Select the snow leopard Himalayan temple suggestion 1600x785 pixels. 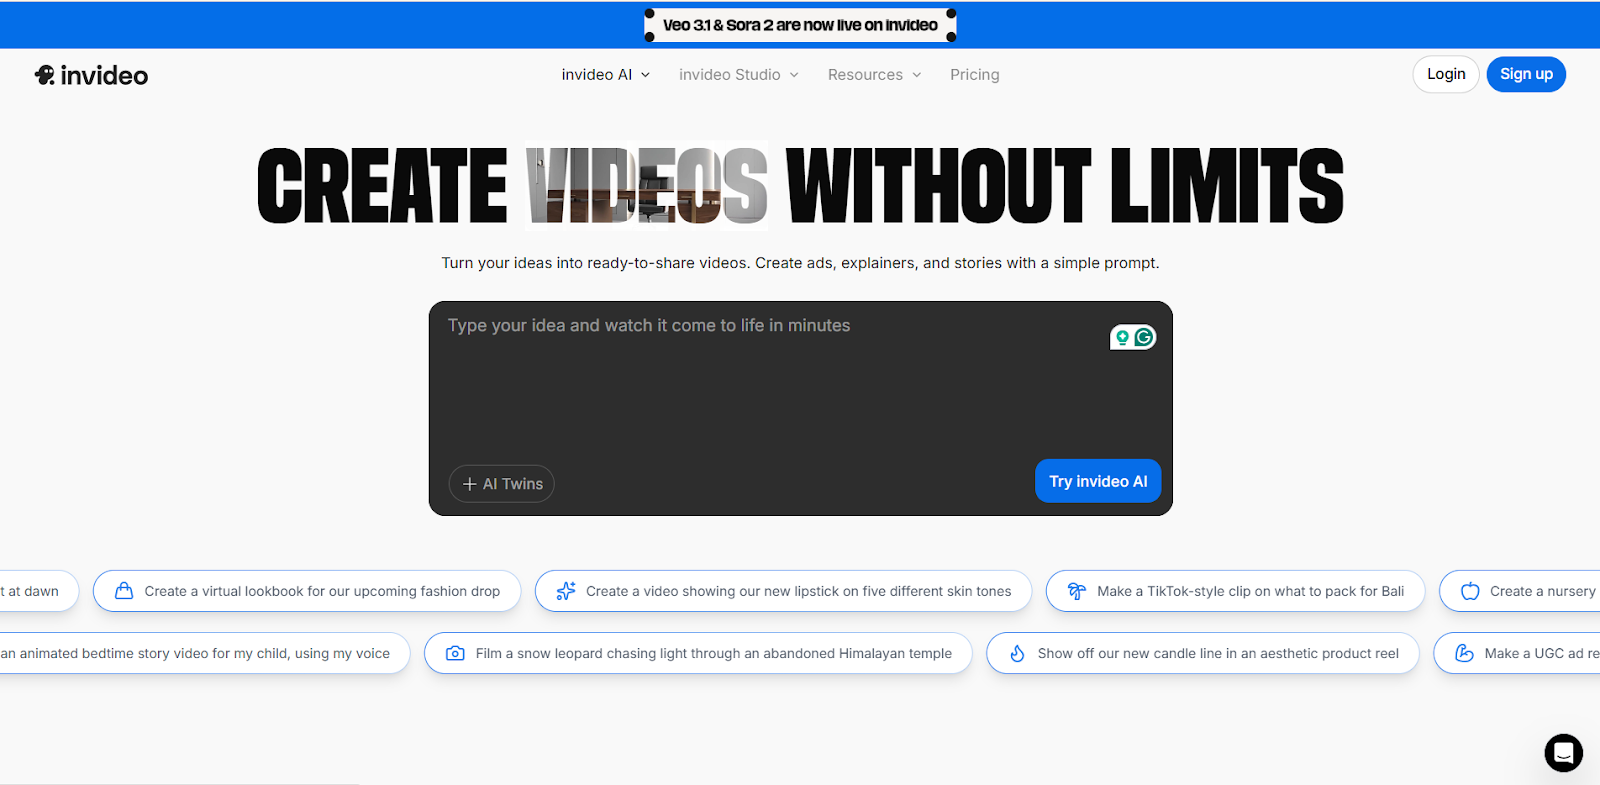tap(698, 653)
